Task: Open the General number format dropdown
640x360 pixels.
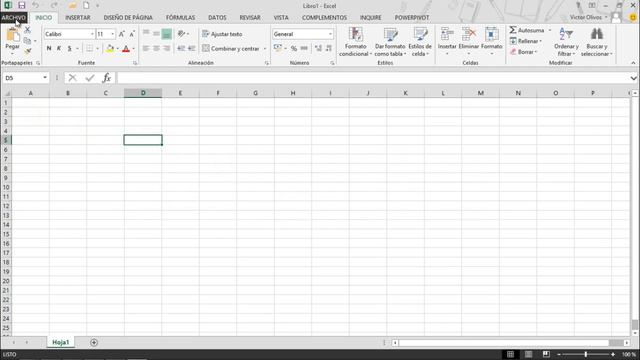Action: [x=330, y=34]
